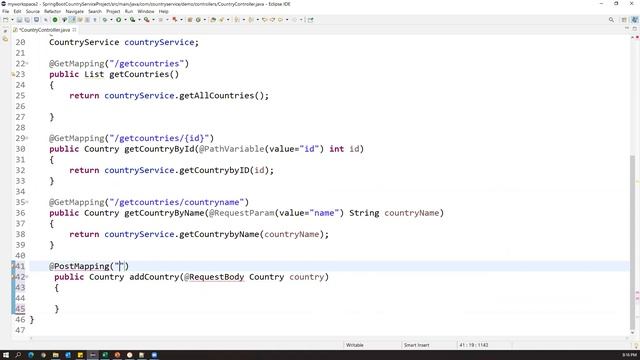Select the Java perspective icon

(x=634, y=20)
